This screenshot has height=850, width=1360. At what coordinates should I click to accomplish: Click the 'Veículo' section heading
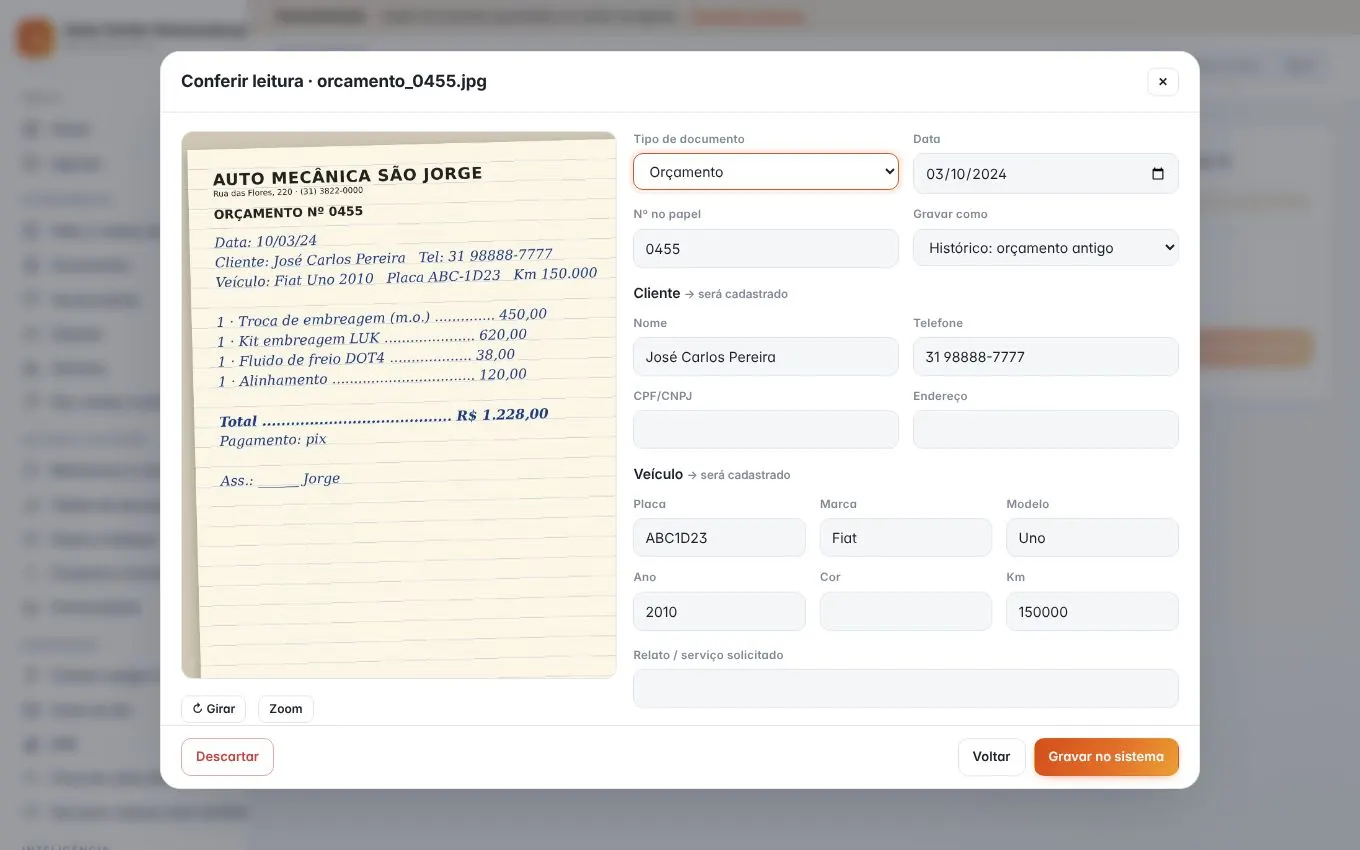pyautogui.click(x=658, y=474)
